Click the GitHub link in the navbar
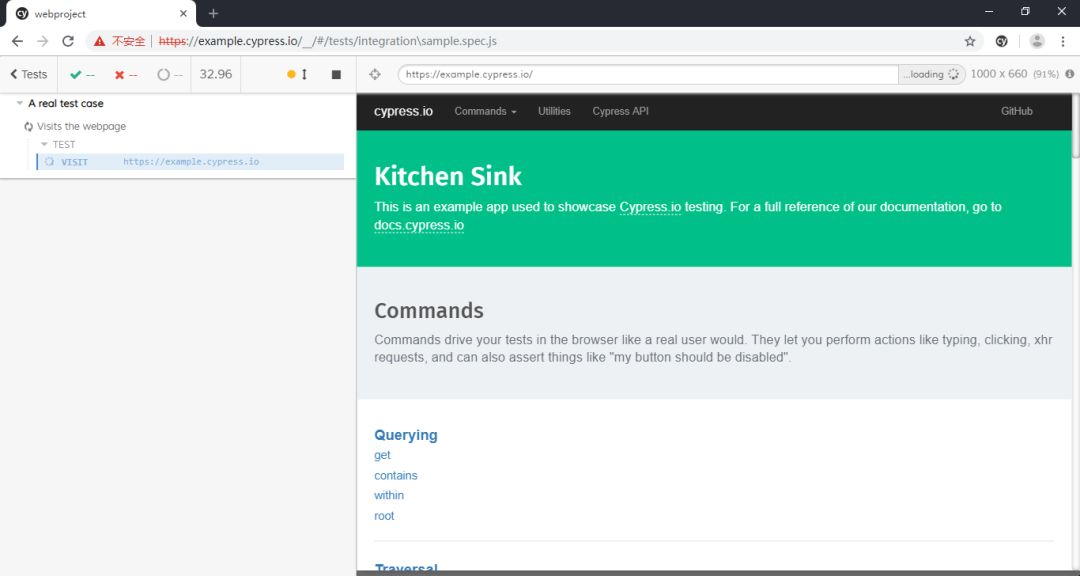1080x576 pixels. coord(1016,111)
